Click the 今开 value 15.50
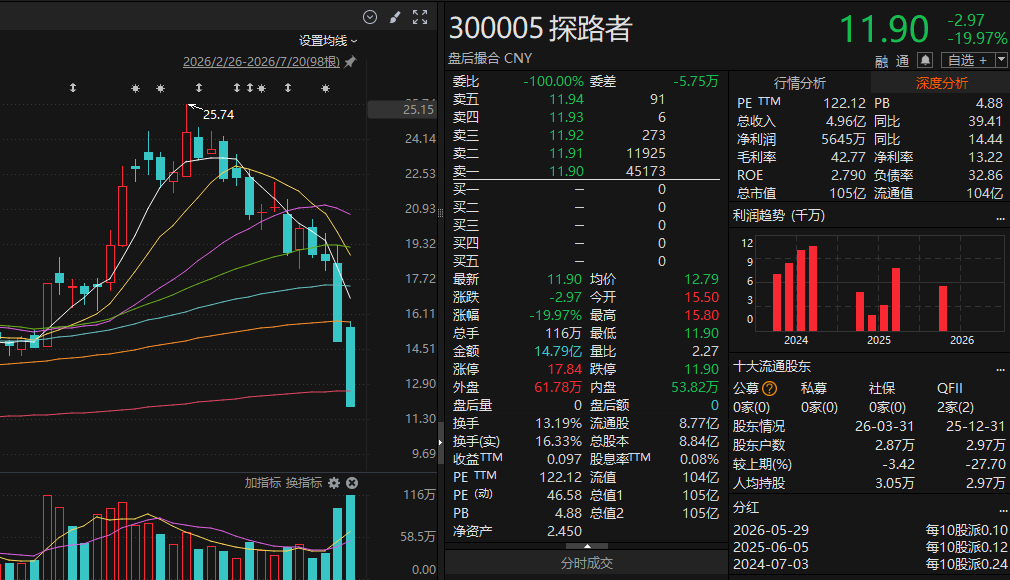1010x580 pixels. tap(701, 297)
